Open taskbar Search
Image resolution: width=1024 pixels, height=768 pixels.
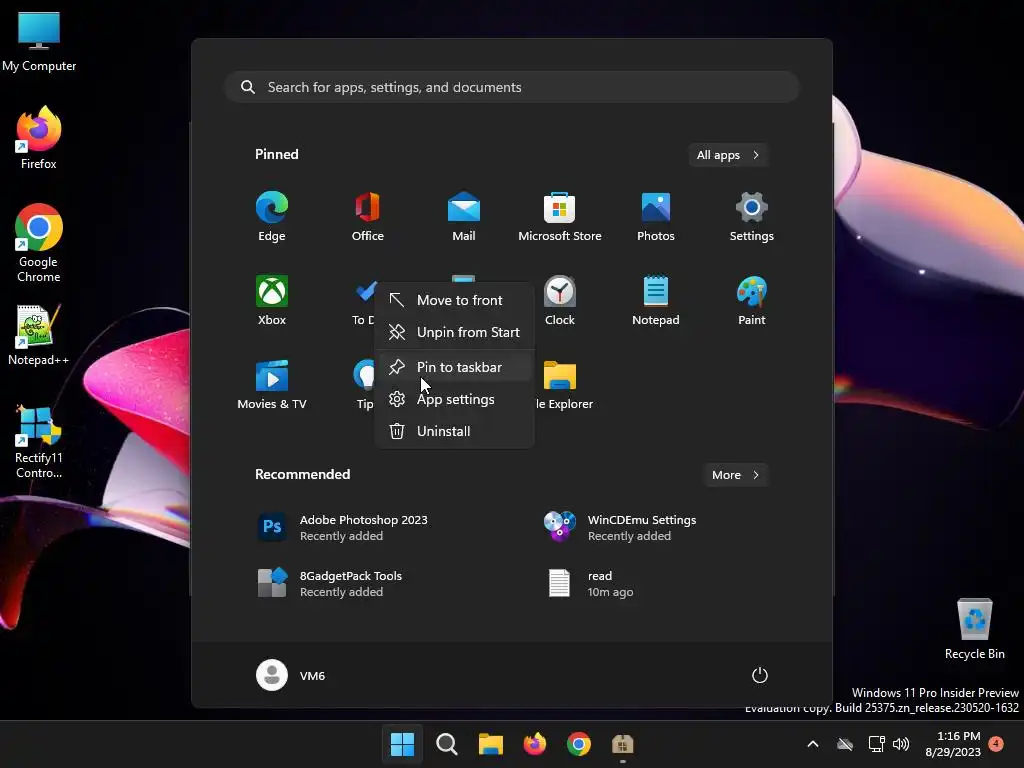tap(447, 744)
